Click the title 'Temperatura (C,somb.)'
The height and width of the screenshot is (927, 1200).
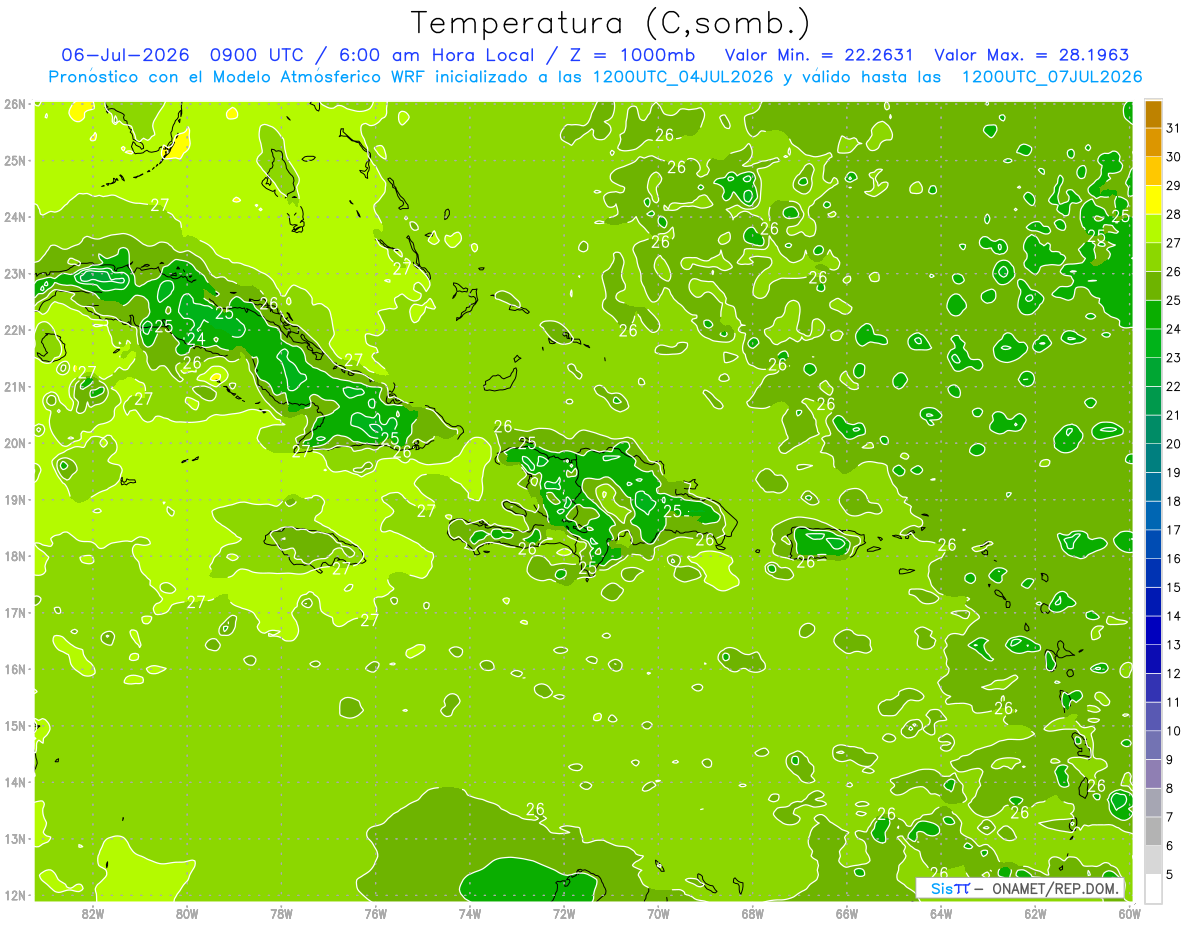tap(610, 23)
